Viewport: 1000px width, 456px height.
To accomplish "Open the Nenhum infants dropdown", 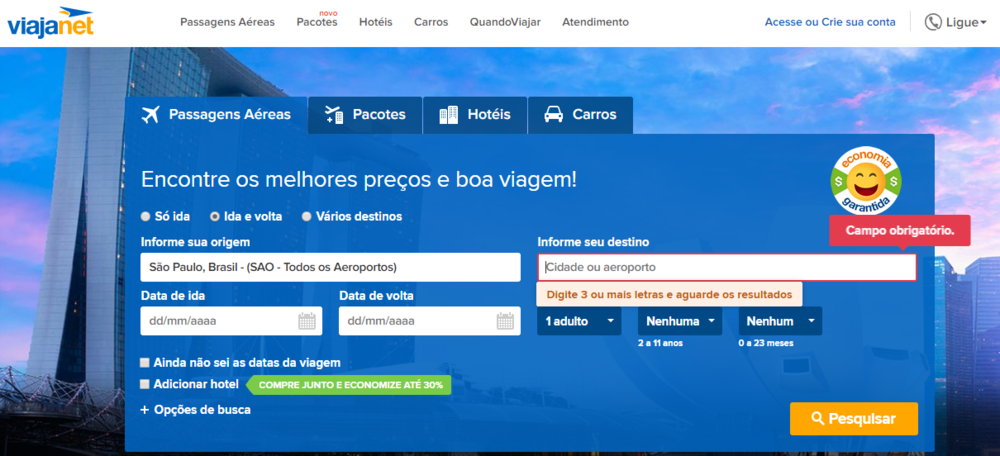I will pyautogui.click(x=781, y=321).
